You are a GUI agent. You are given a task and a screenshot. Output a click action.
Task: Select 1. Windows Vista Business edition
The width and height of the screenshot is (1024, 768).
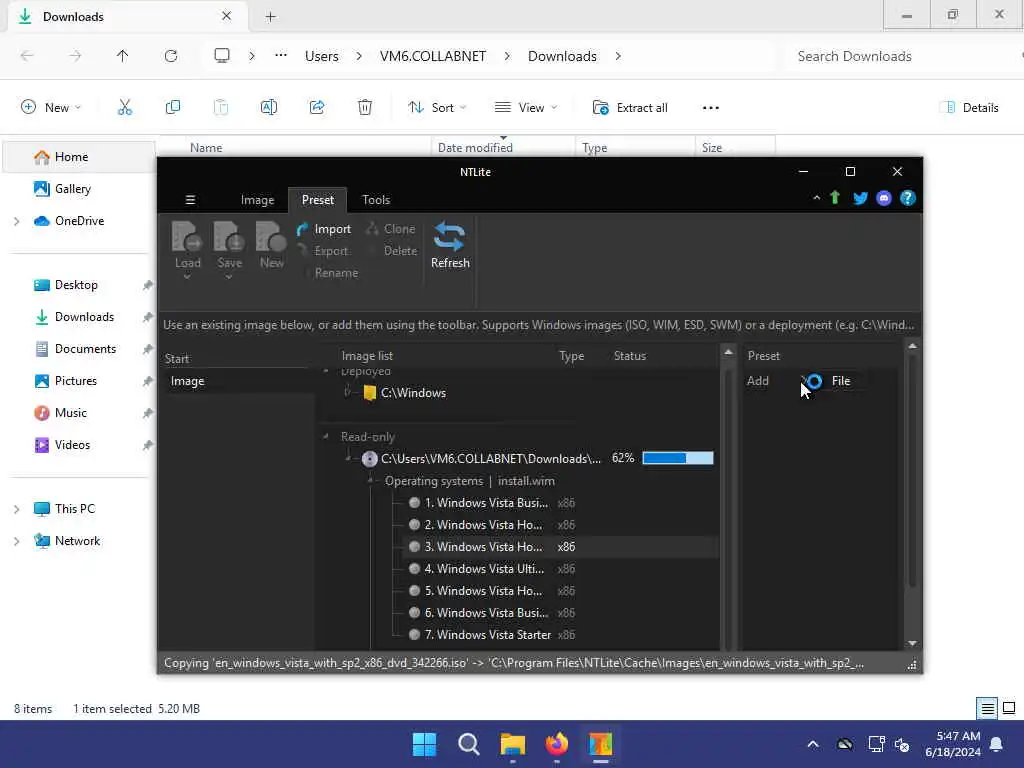click(x=486, y=503)
